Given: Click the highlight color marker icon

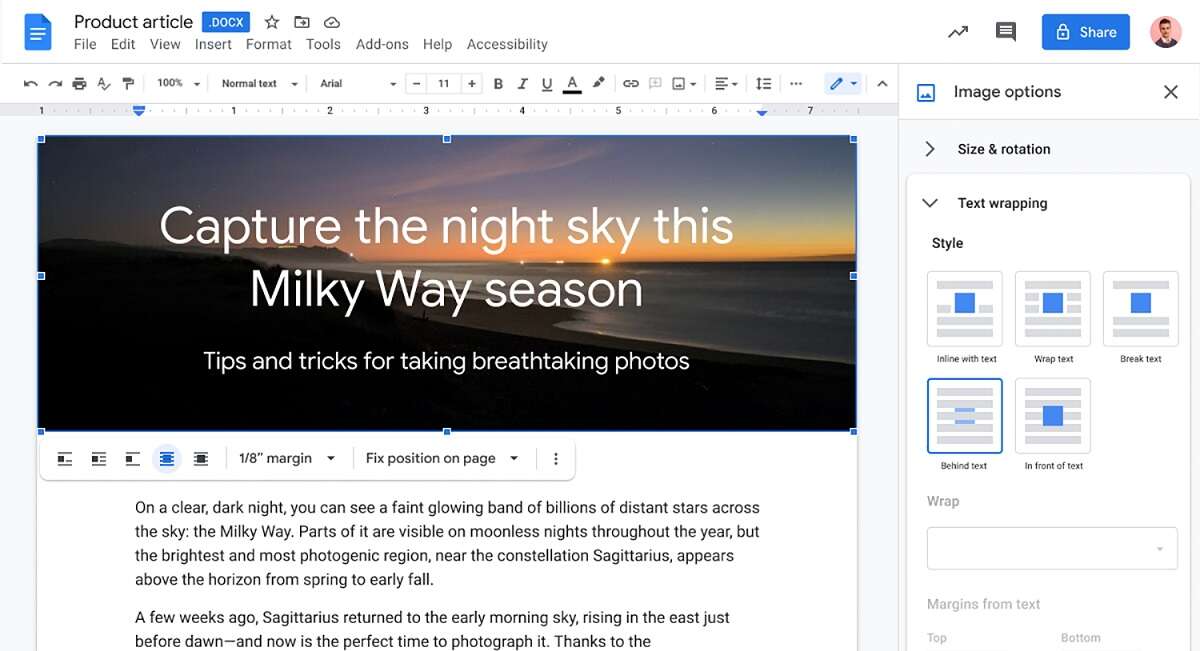Looking at the screenshot, I should point(598,84).
